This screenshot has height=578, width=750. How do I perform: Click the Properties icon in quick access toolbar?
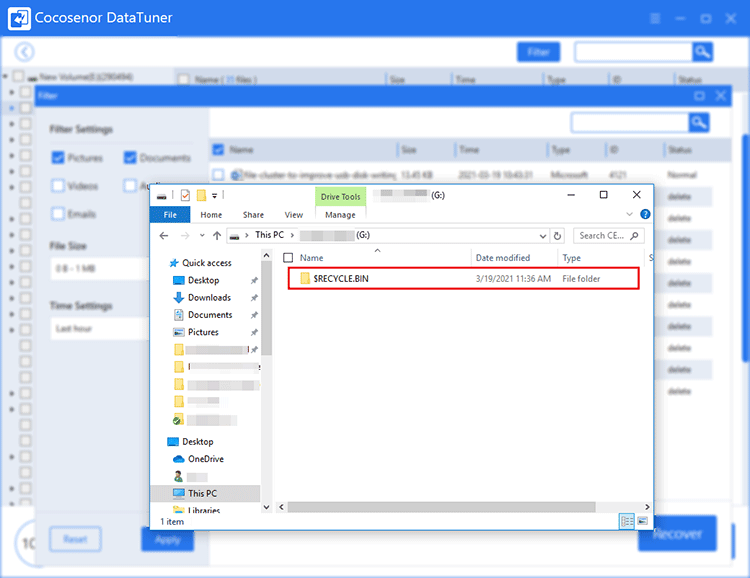coord(186,195)
